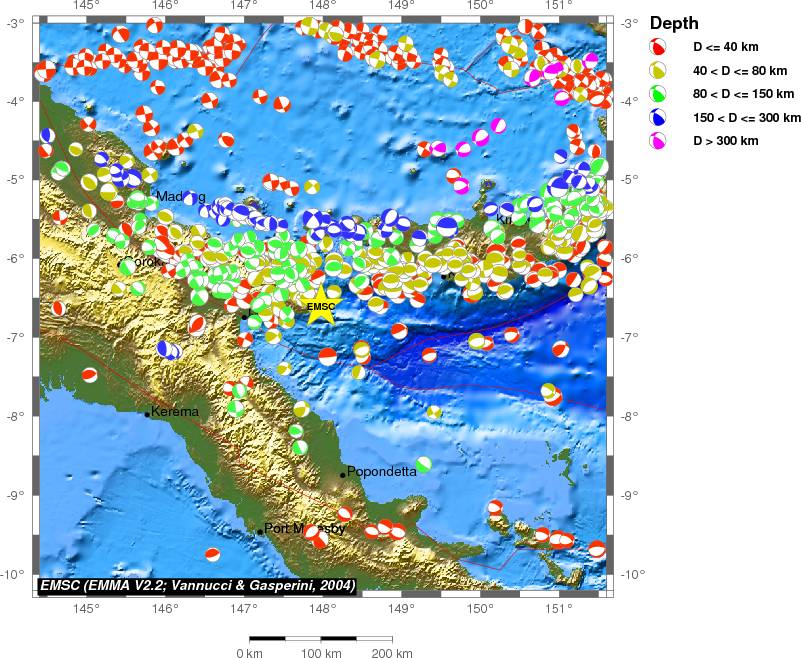Click the -7° latitude label on right axis
This screenshot has height=658, width=801.
tap(630, 337)
